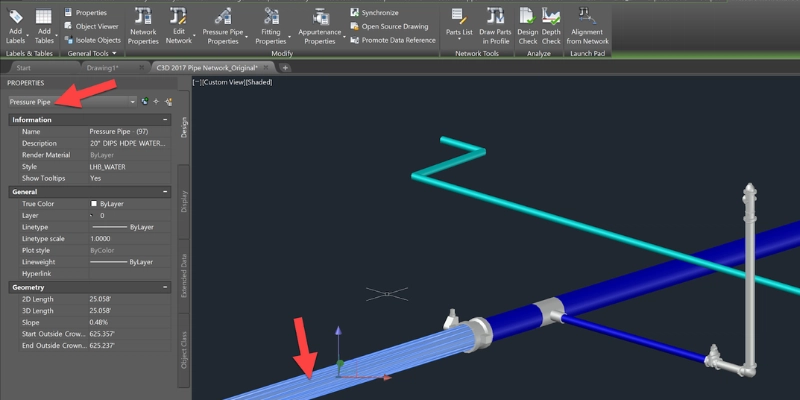Screen dimensions: 800x400
Task: Close the C3D 2017 Pipe Network_Original tab
Action: click(266, 67)
